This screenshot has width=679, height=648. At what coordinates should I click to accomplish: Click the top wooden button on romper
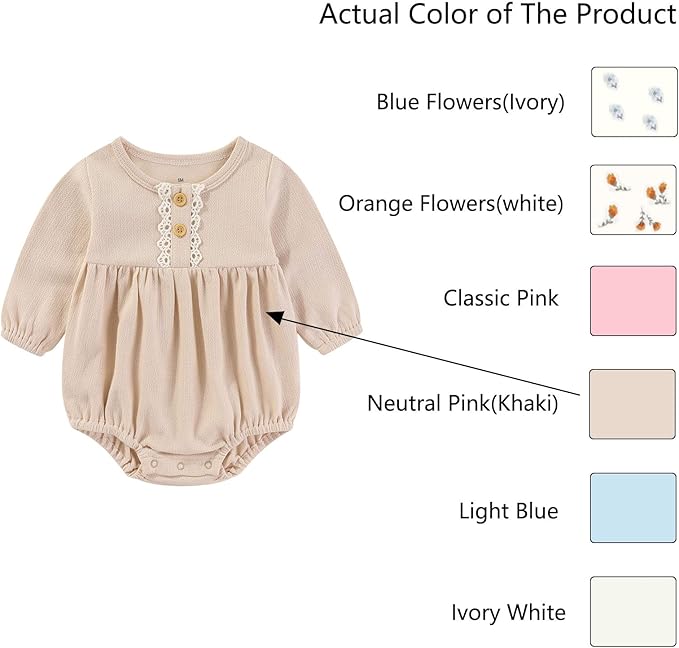click(179, 197)
